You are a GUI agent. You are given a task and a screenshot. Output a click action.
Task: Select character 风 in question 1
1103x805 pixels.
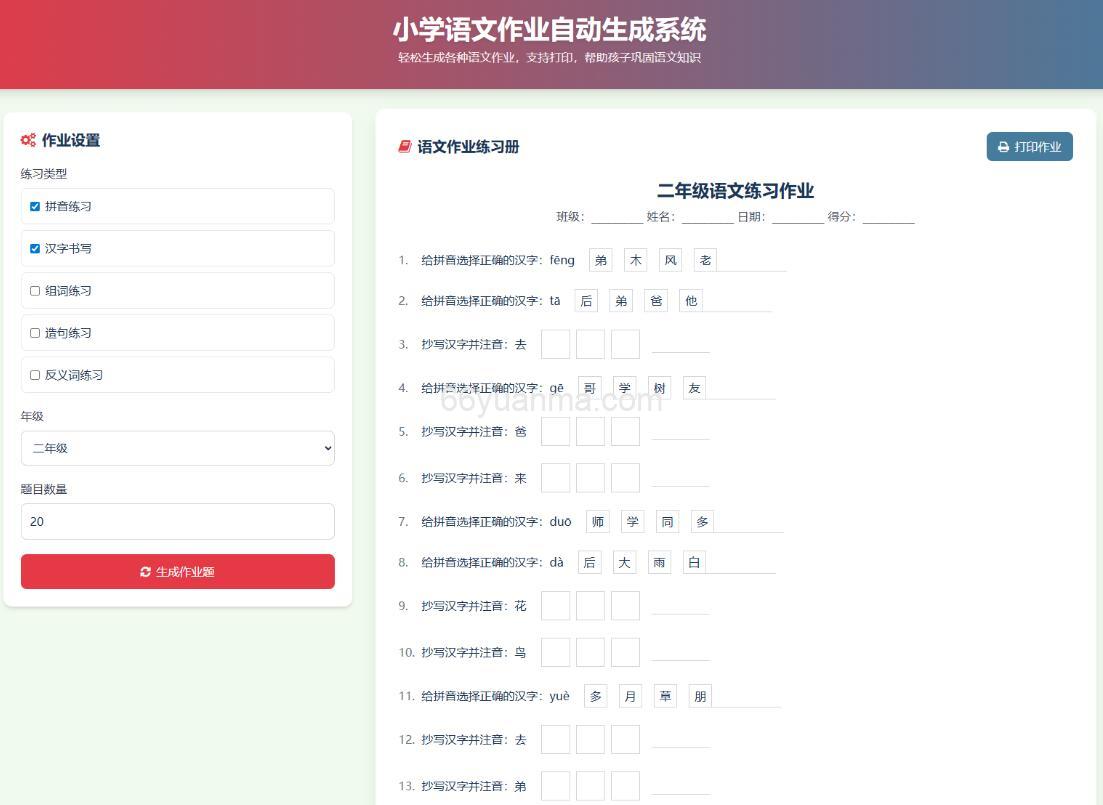coord(669,259)
